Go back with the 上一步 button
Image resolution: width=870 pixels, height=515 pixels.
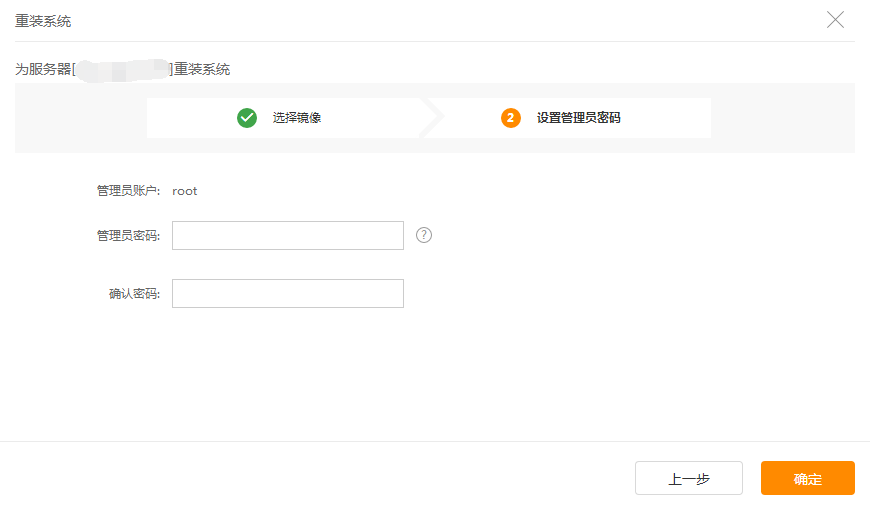[688, 478]
